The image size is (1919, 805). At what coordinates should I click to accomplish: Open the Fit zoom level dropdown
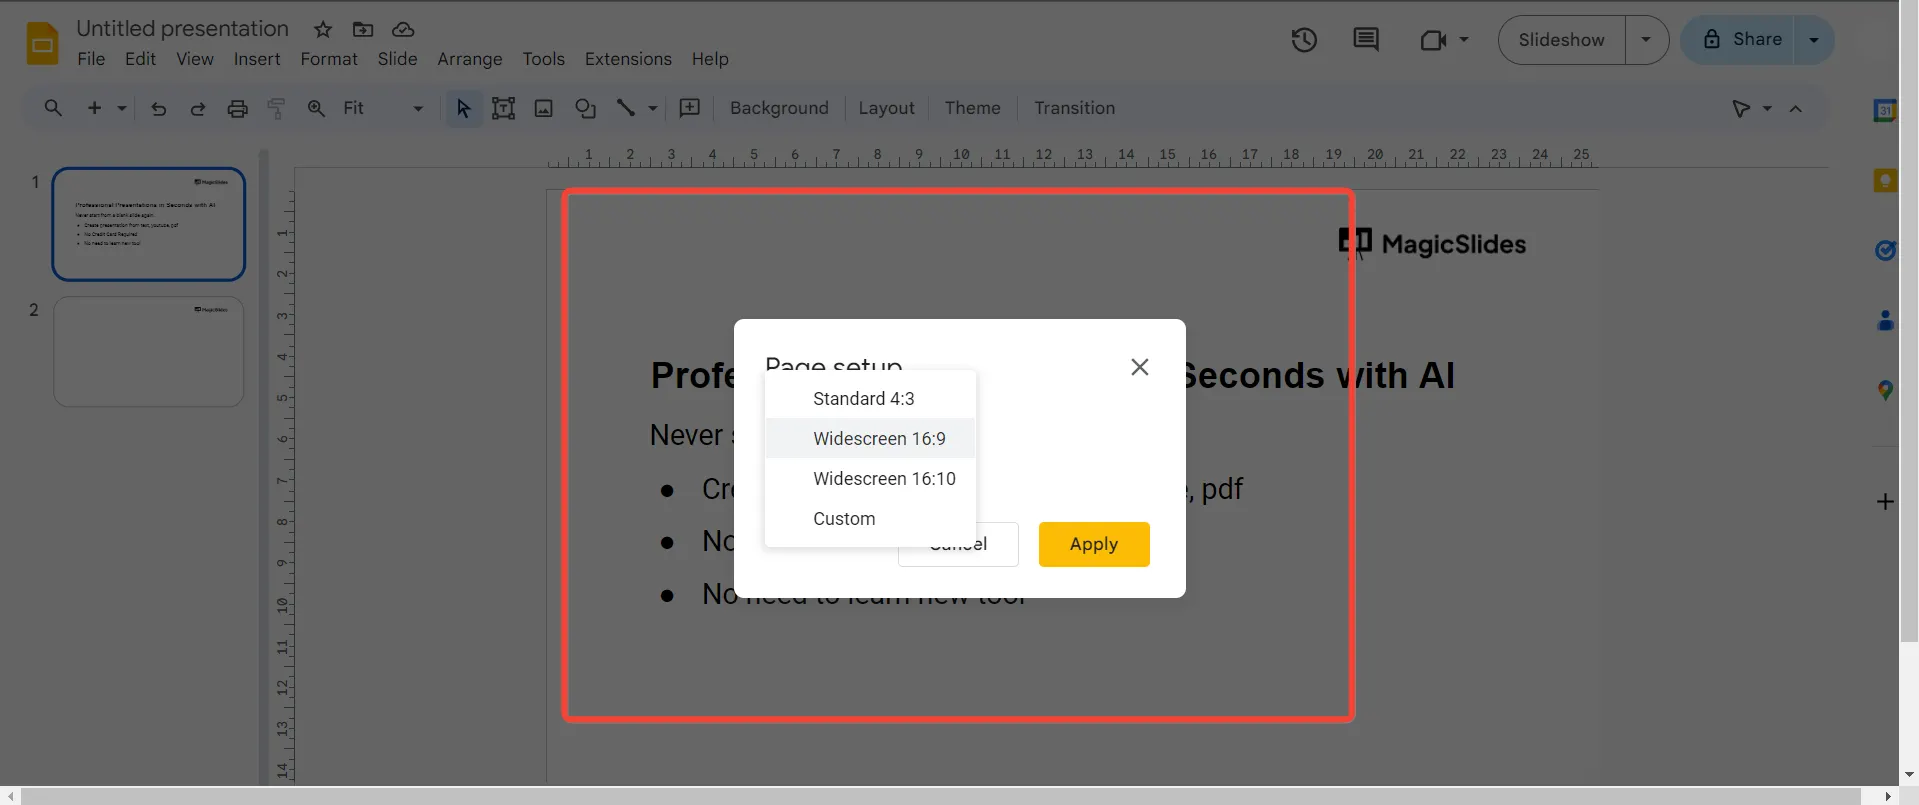click(382, 108)
